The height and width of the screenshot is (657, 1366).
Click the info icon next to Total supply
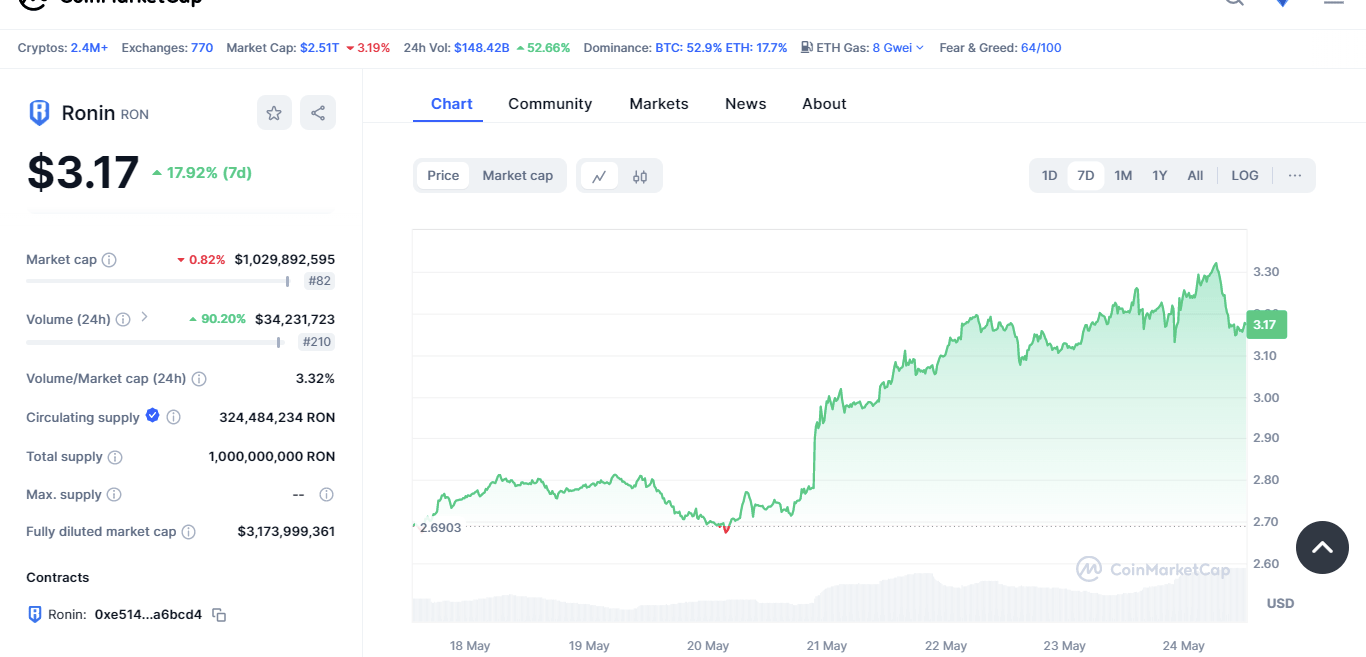pyautogui.click(x=115, y=457)
